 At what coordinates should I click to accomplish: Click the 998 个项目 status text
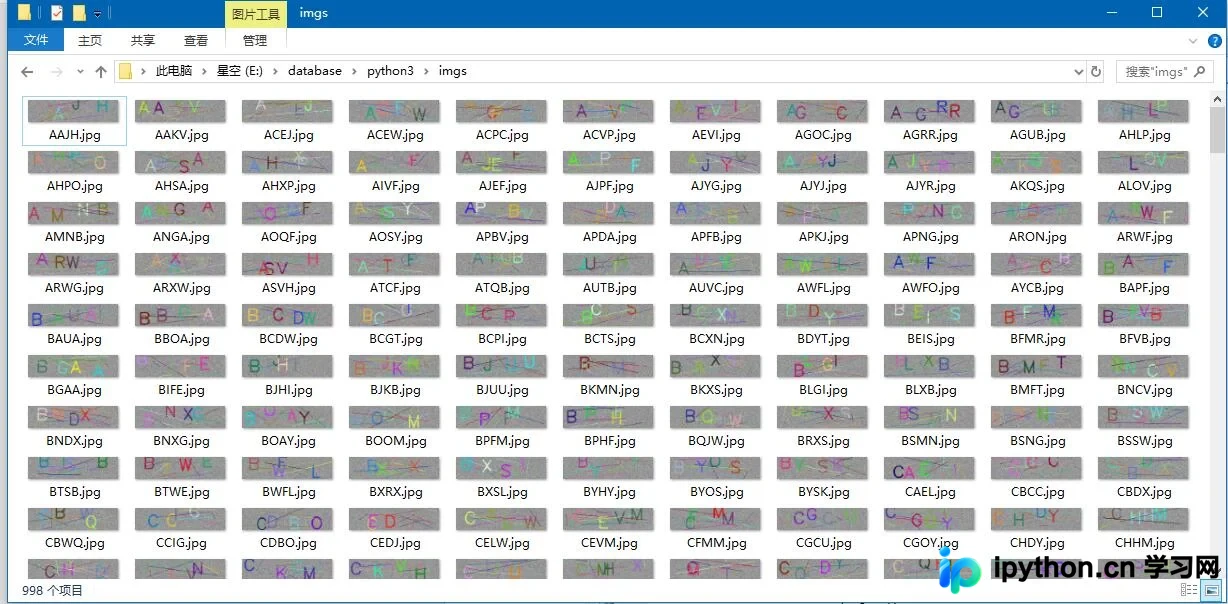tap(52, 591)
